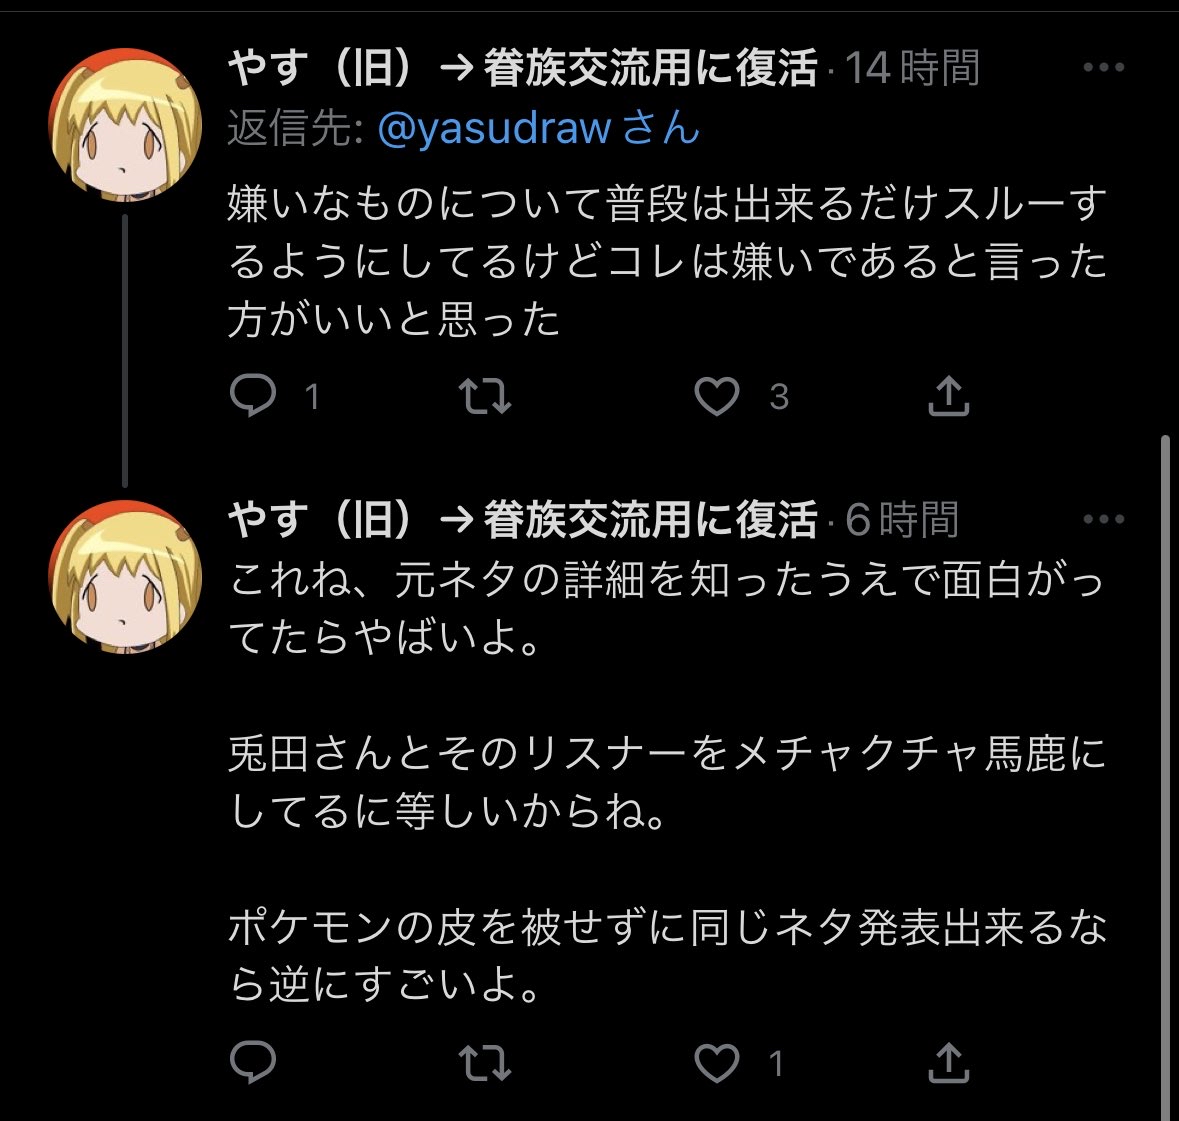Reply to the second tweet about 兎田さん
1179x1121 pixels.
pyautogui.click(x=253, y=1062)
